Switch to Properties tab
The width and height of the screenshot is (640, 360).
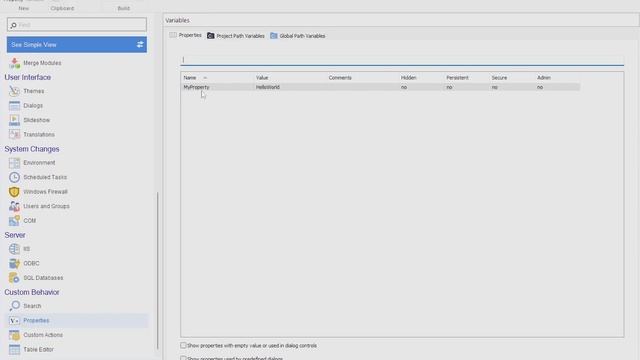[x=186, y=36]
